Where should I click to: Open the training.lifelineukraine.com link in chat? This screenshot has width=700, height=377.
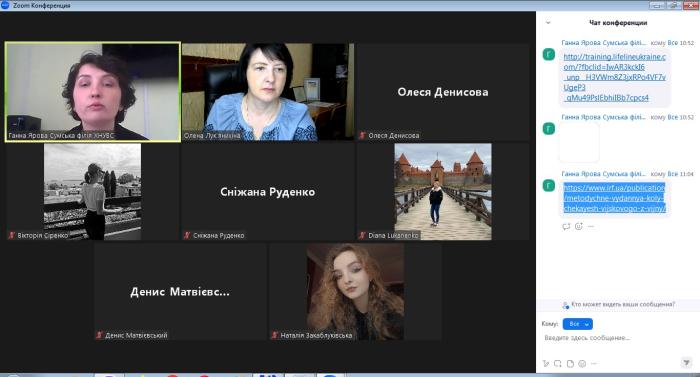coord(614,77)
